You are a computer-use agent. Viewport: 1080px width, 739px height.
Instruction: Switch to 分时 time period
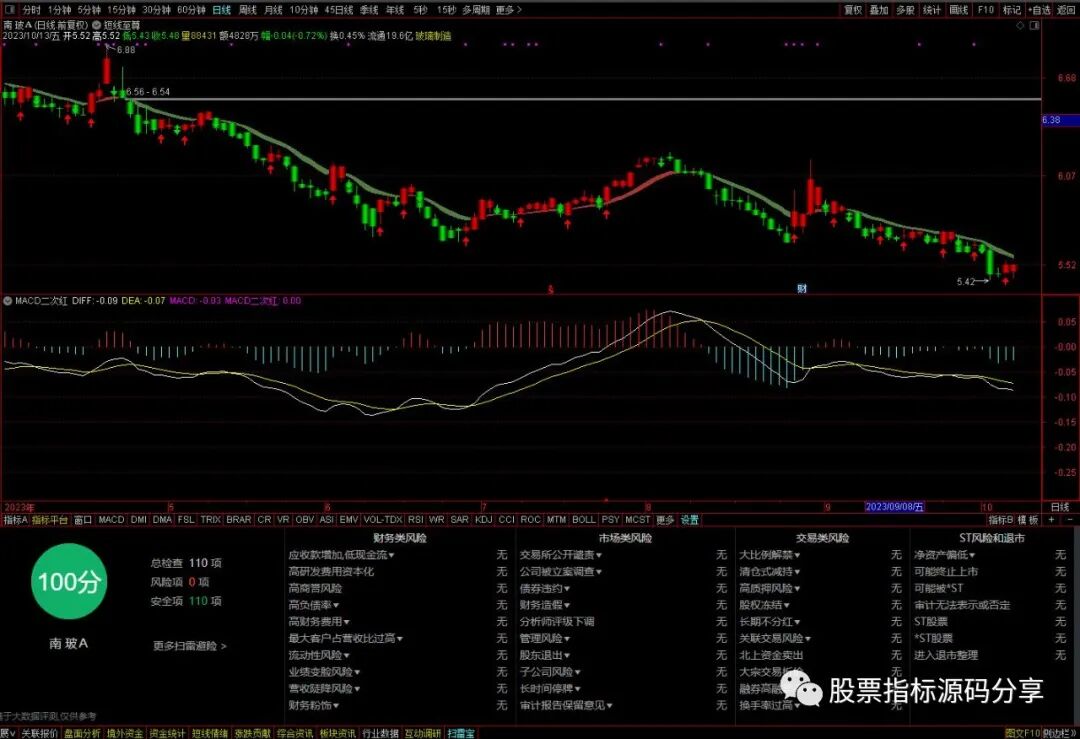tap(32, 10)
